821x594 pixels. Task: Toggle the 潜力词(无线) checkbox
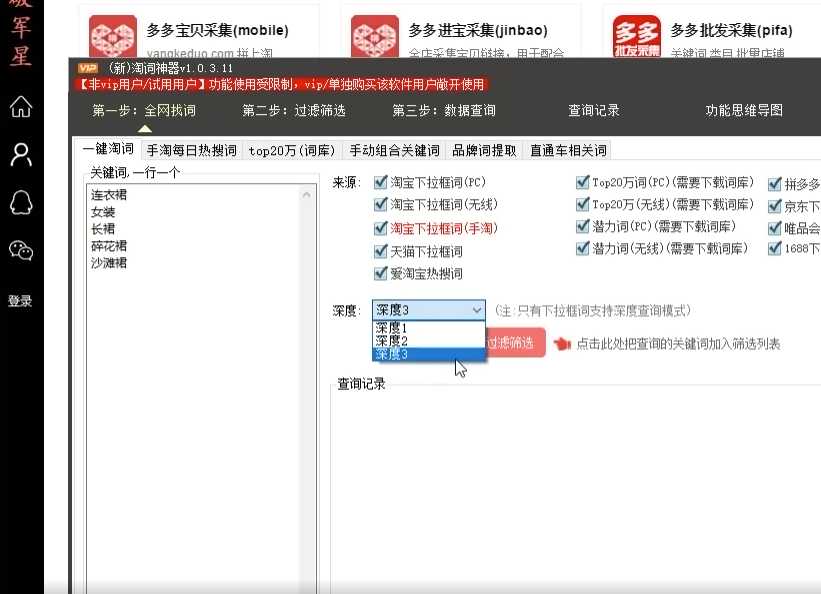point(582,248)
